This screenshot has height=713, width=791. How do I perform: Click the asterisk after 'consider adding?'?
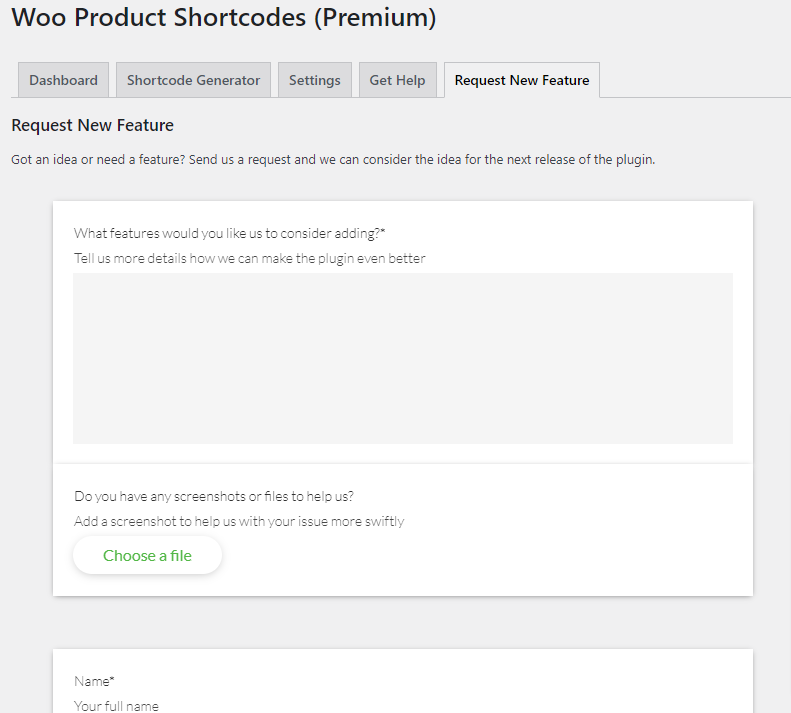click(x=383, y=232)
